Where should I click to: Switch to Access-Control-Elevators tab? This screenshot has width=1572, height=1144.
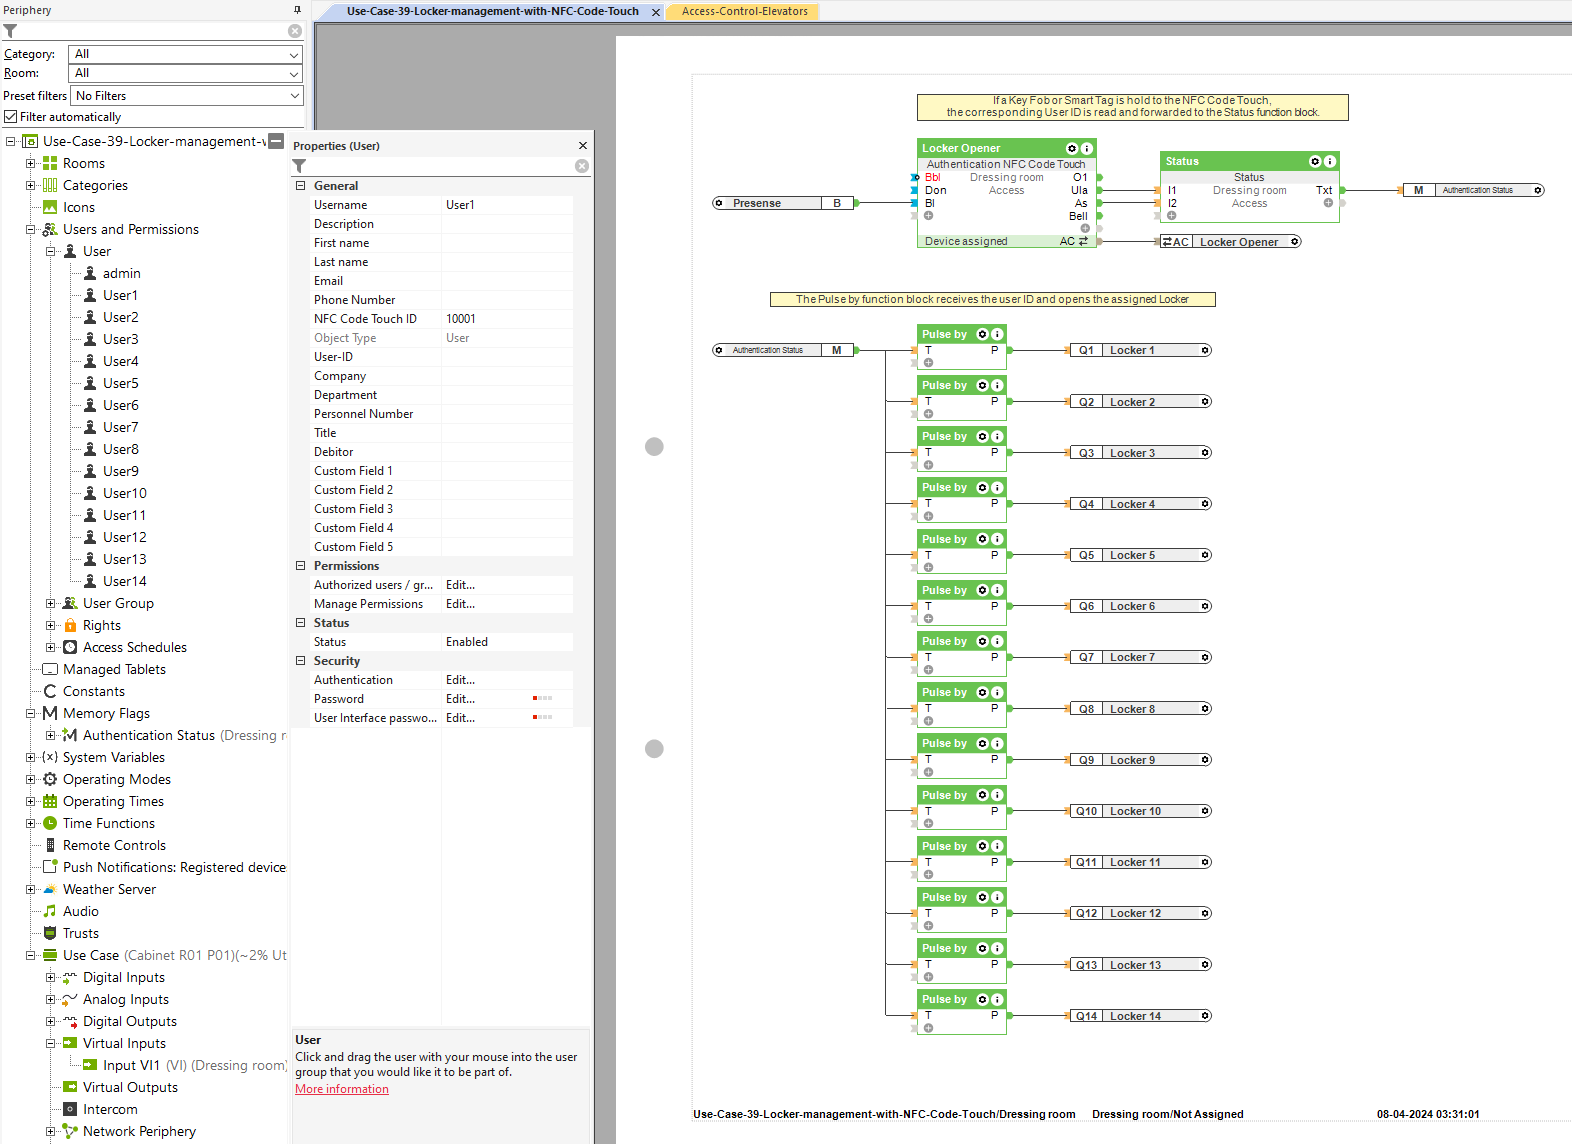744,11
